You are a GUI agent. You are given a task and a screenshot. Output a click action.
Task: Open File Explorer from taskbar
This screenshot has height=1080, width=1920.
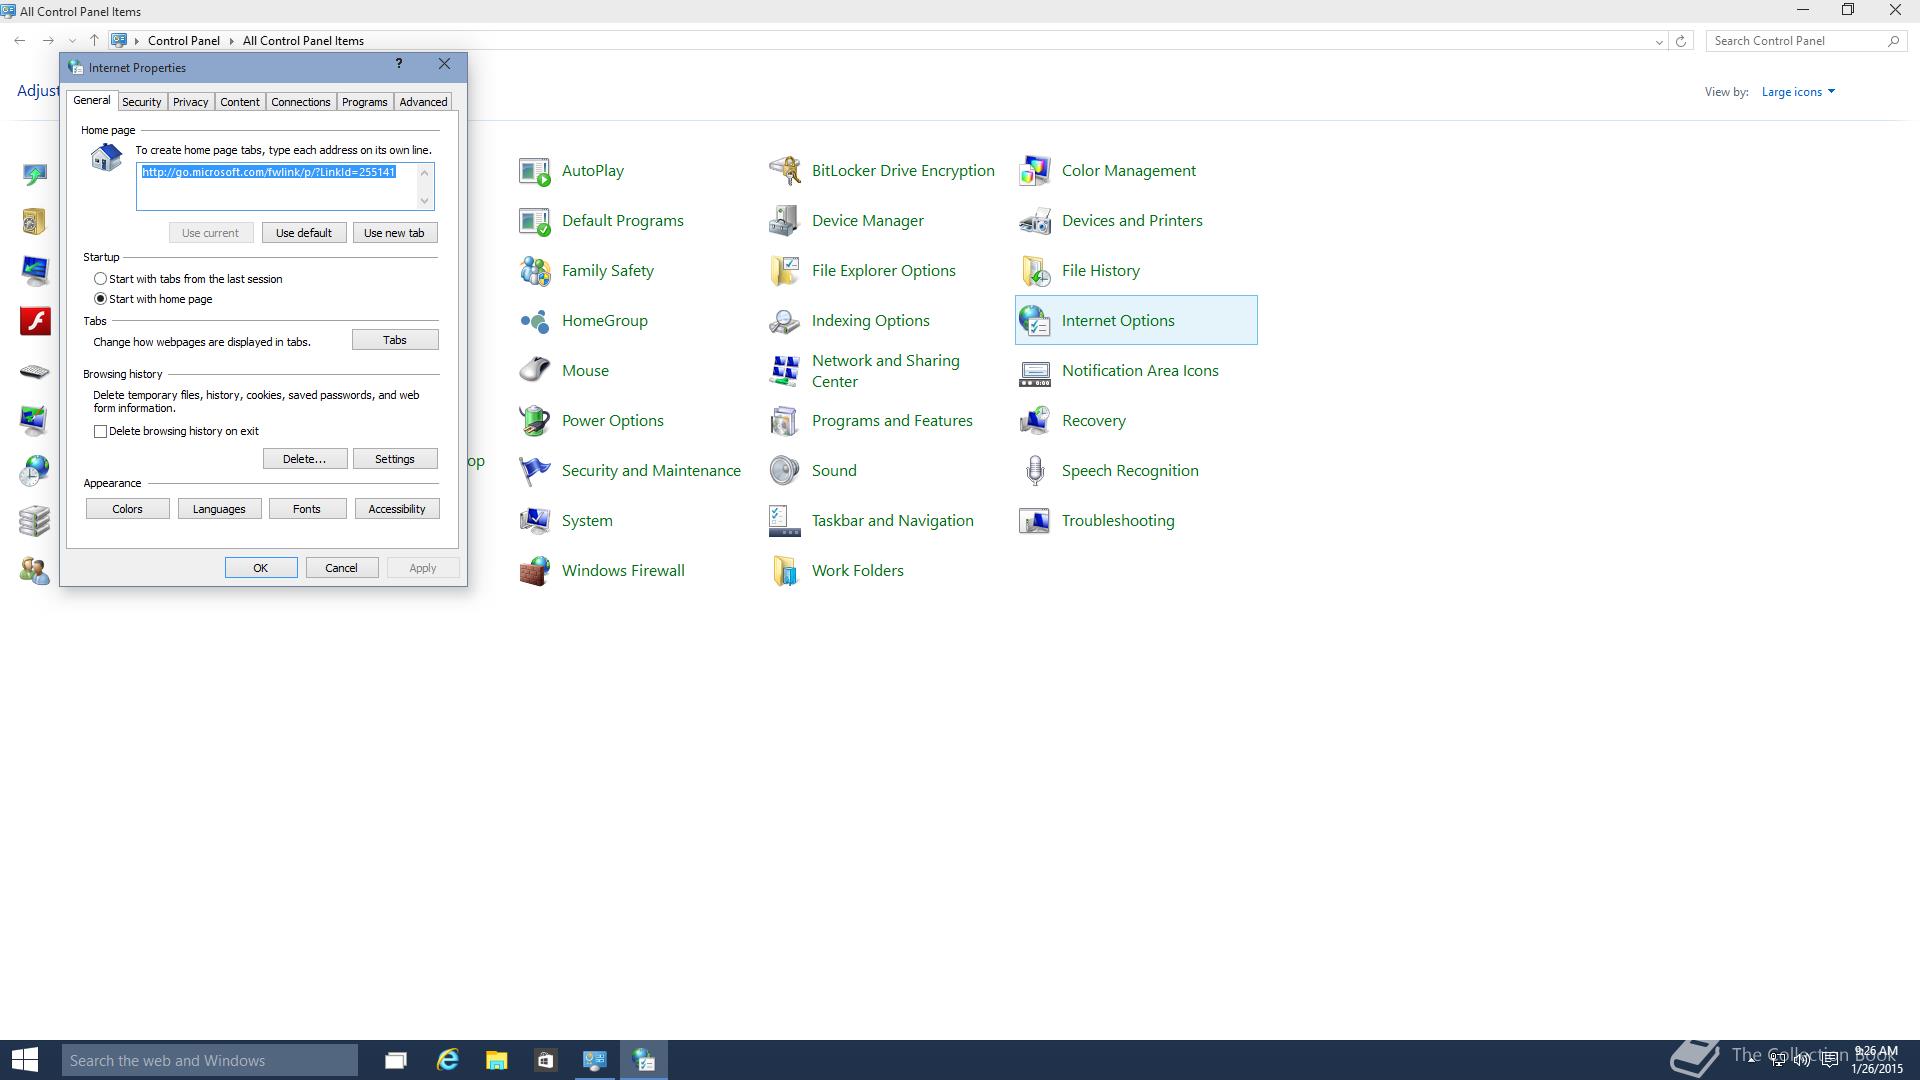point(496,1060)
